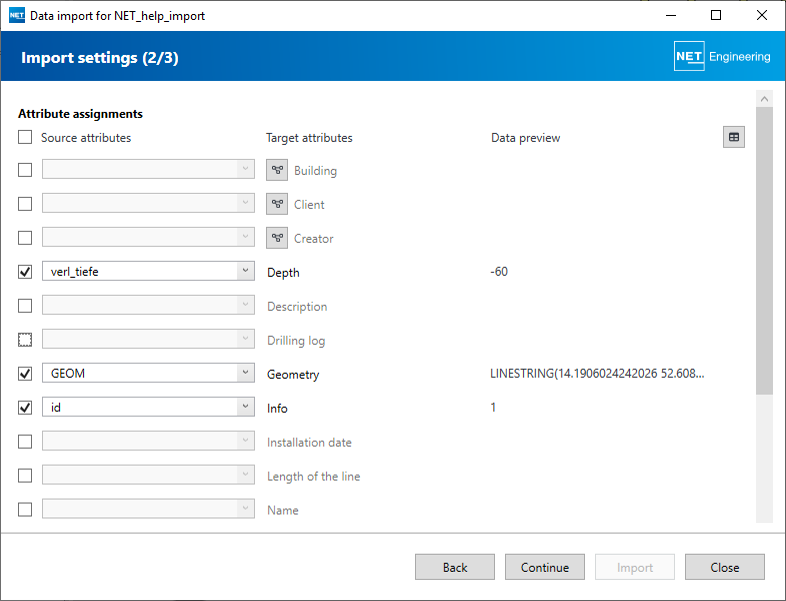Open the id source dropdown for Info
786x601 pixels.
click(x=148, y=407)
